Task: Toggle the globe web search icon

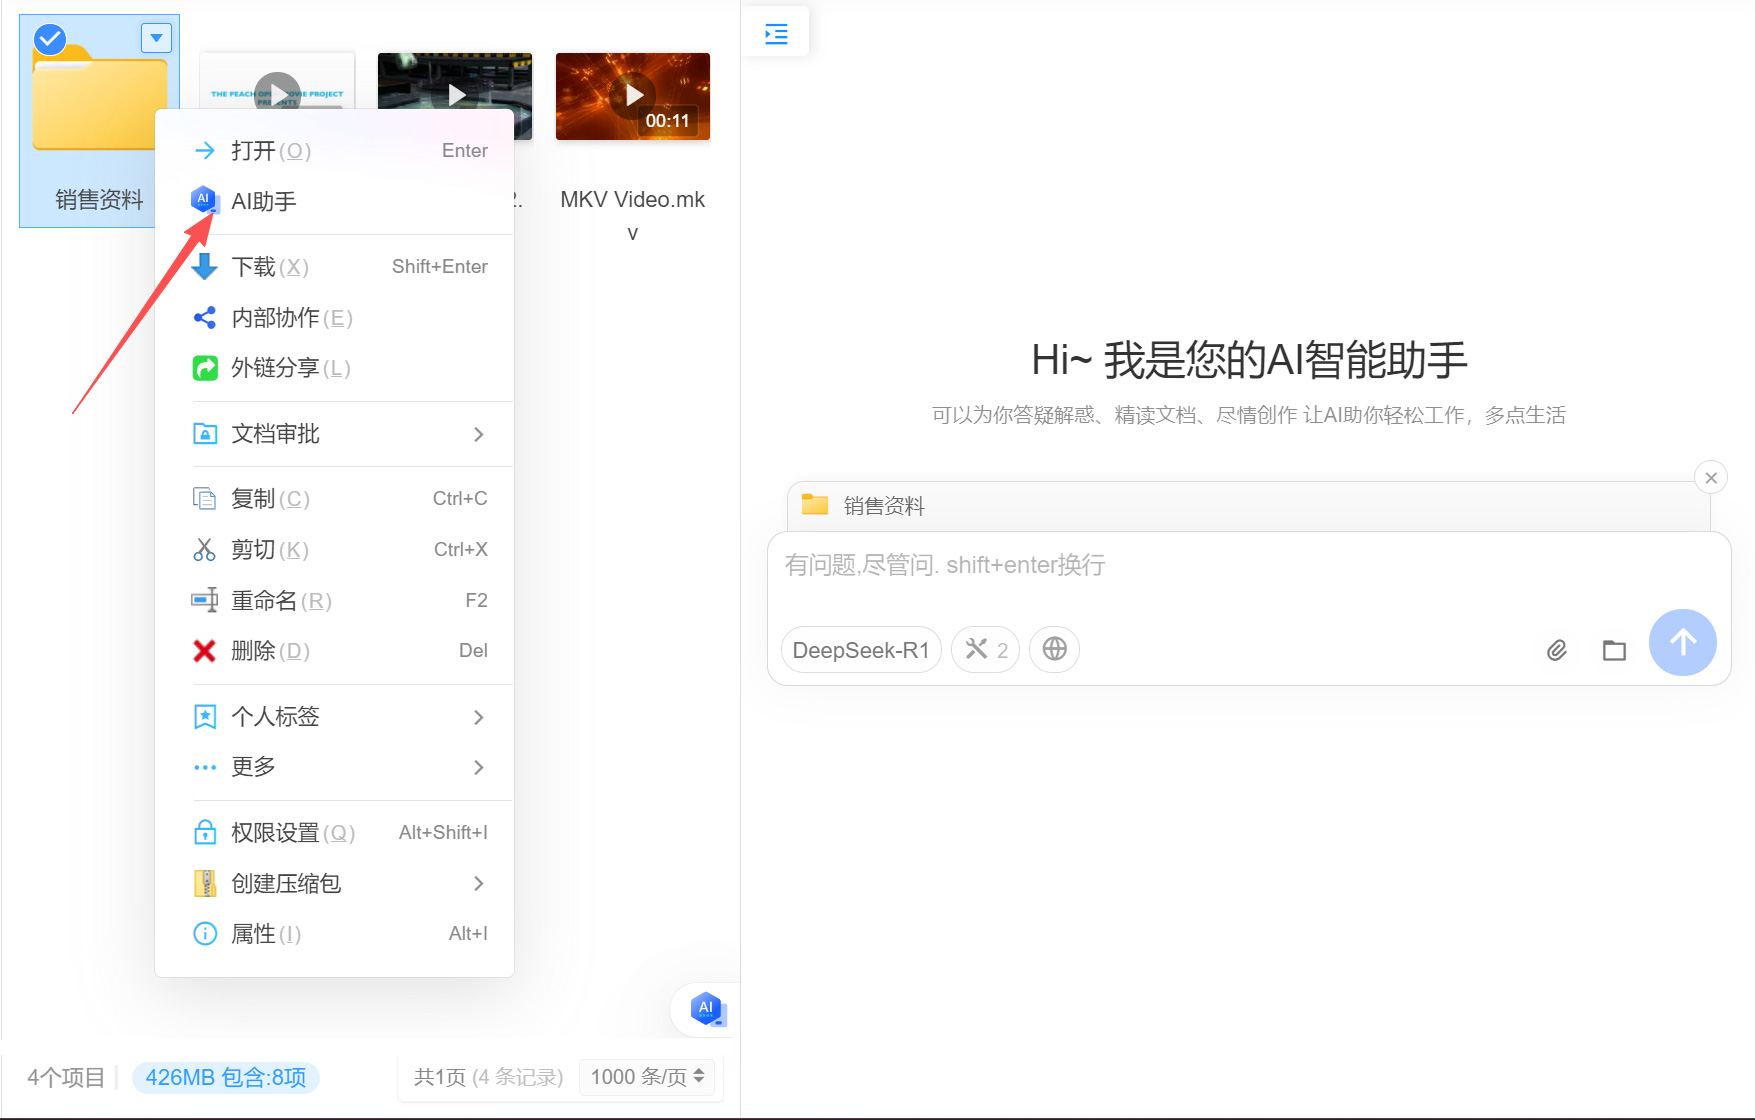Action: (x=1054, y=649)
